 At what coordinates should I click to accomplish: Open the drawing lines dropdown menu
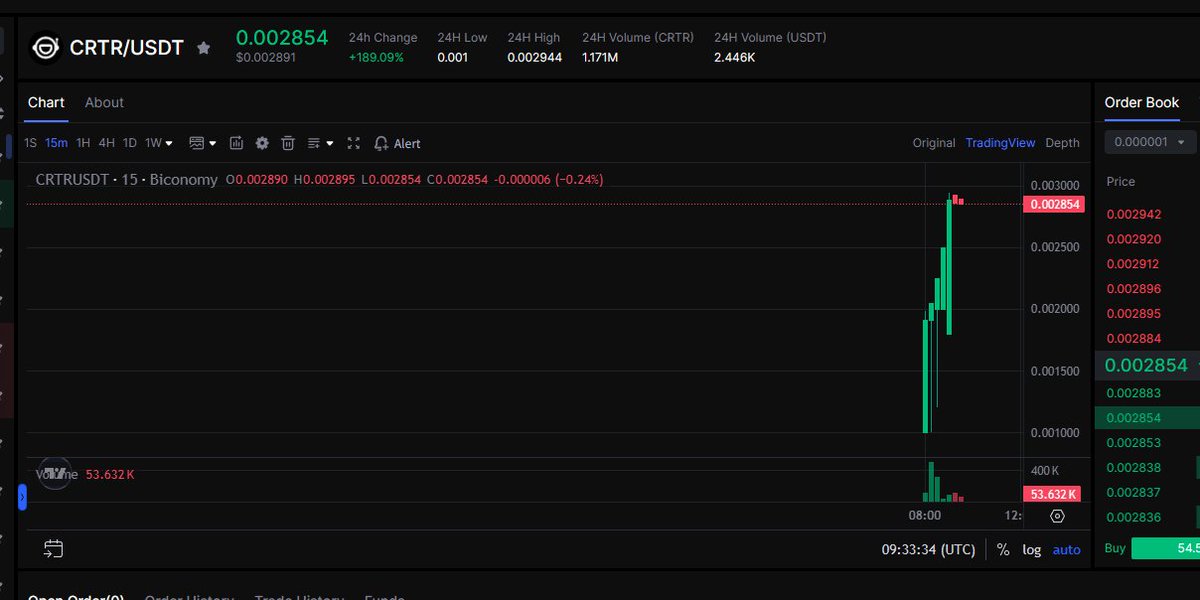320,143
